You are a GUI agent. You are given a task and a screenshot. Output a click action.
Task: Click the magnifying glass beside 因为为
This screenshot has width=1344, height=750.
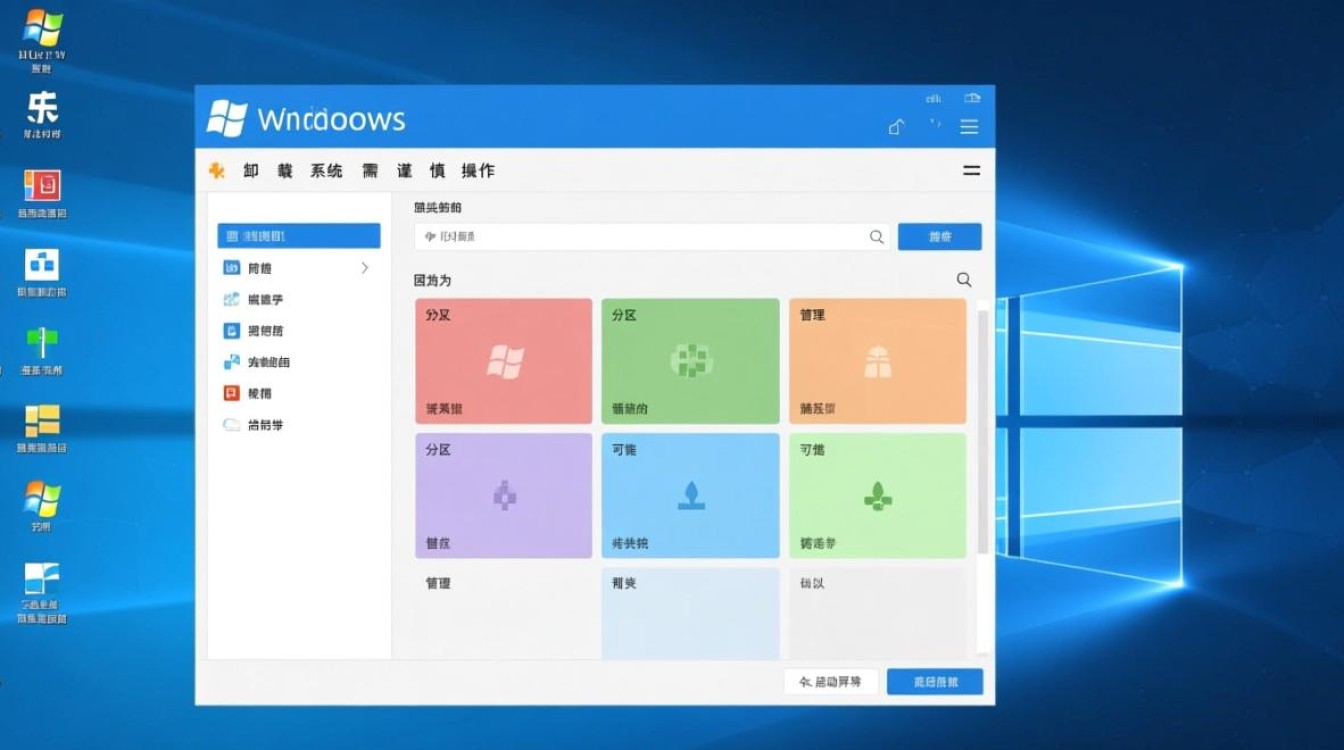coord(963,281)
